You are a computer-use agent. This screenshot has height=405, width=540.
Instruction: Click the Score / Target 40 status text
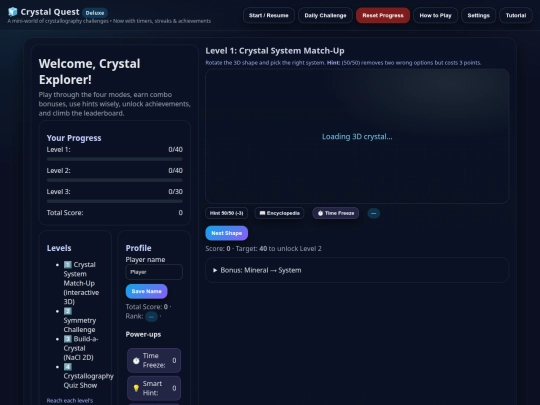click(263, 249)
